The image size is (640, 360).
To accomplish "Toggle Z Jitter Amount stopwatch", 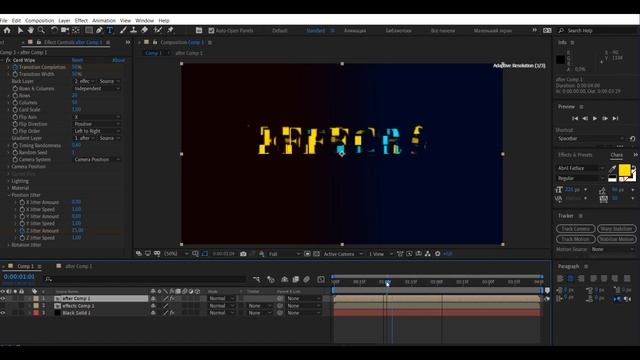I will pos(22,231).
